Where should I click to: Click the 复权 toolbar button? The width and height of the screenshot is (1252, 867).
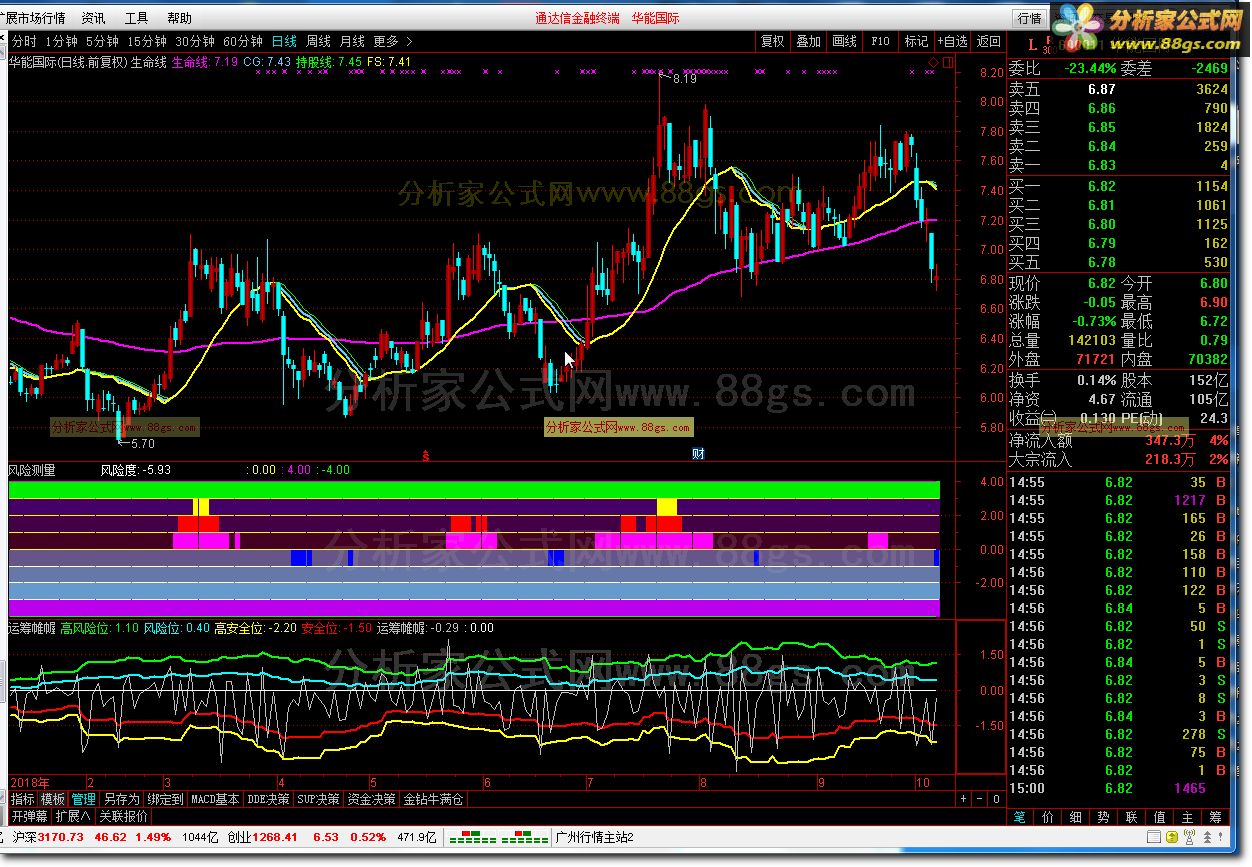click(772, 41)
